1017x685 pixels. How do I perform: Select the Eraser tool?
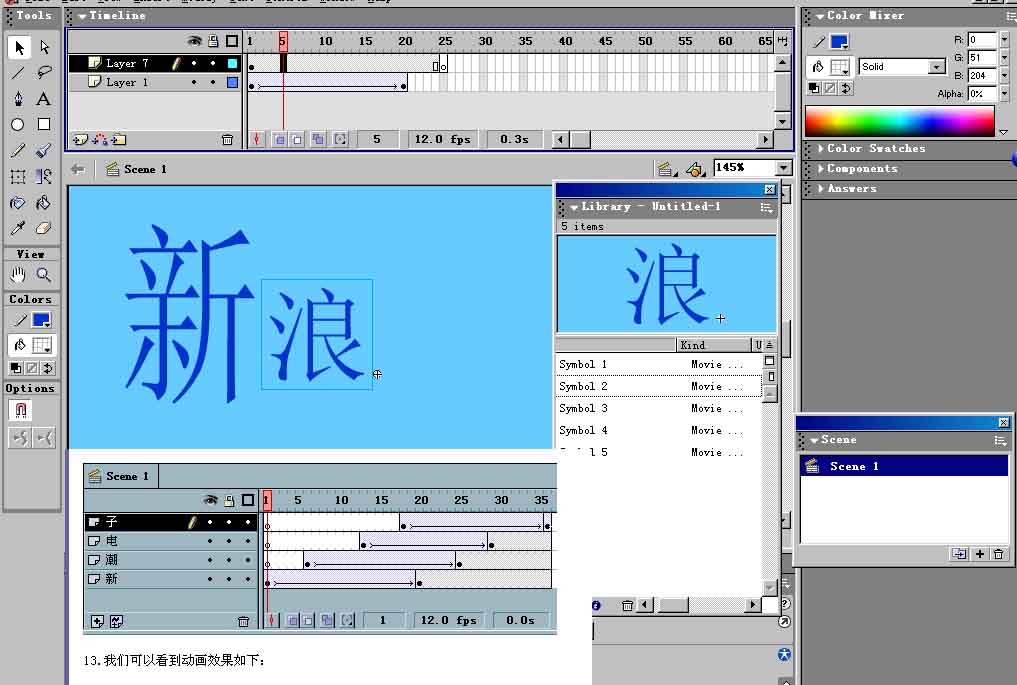[44, 228]
